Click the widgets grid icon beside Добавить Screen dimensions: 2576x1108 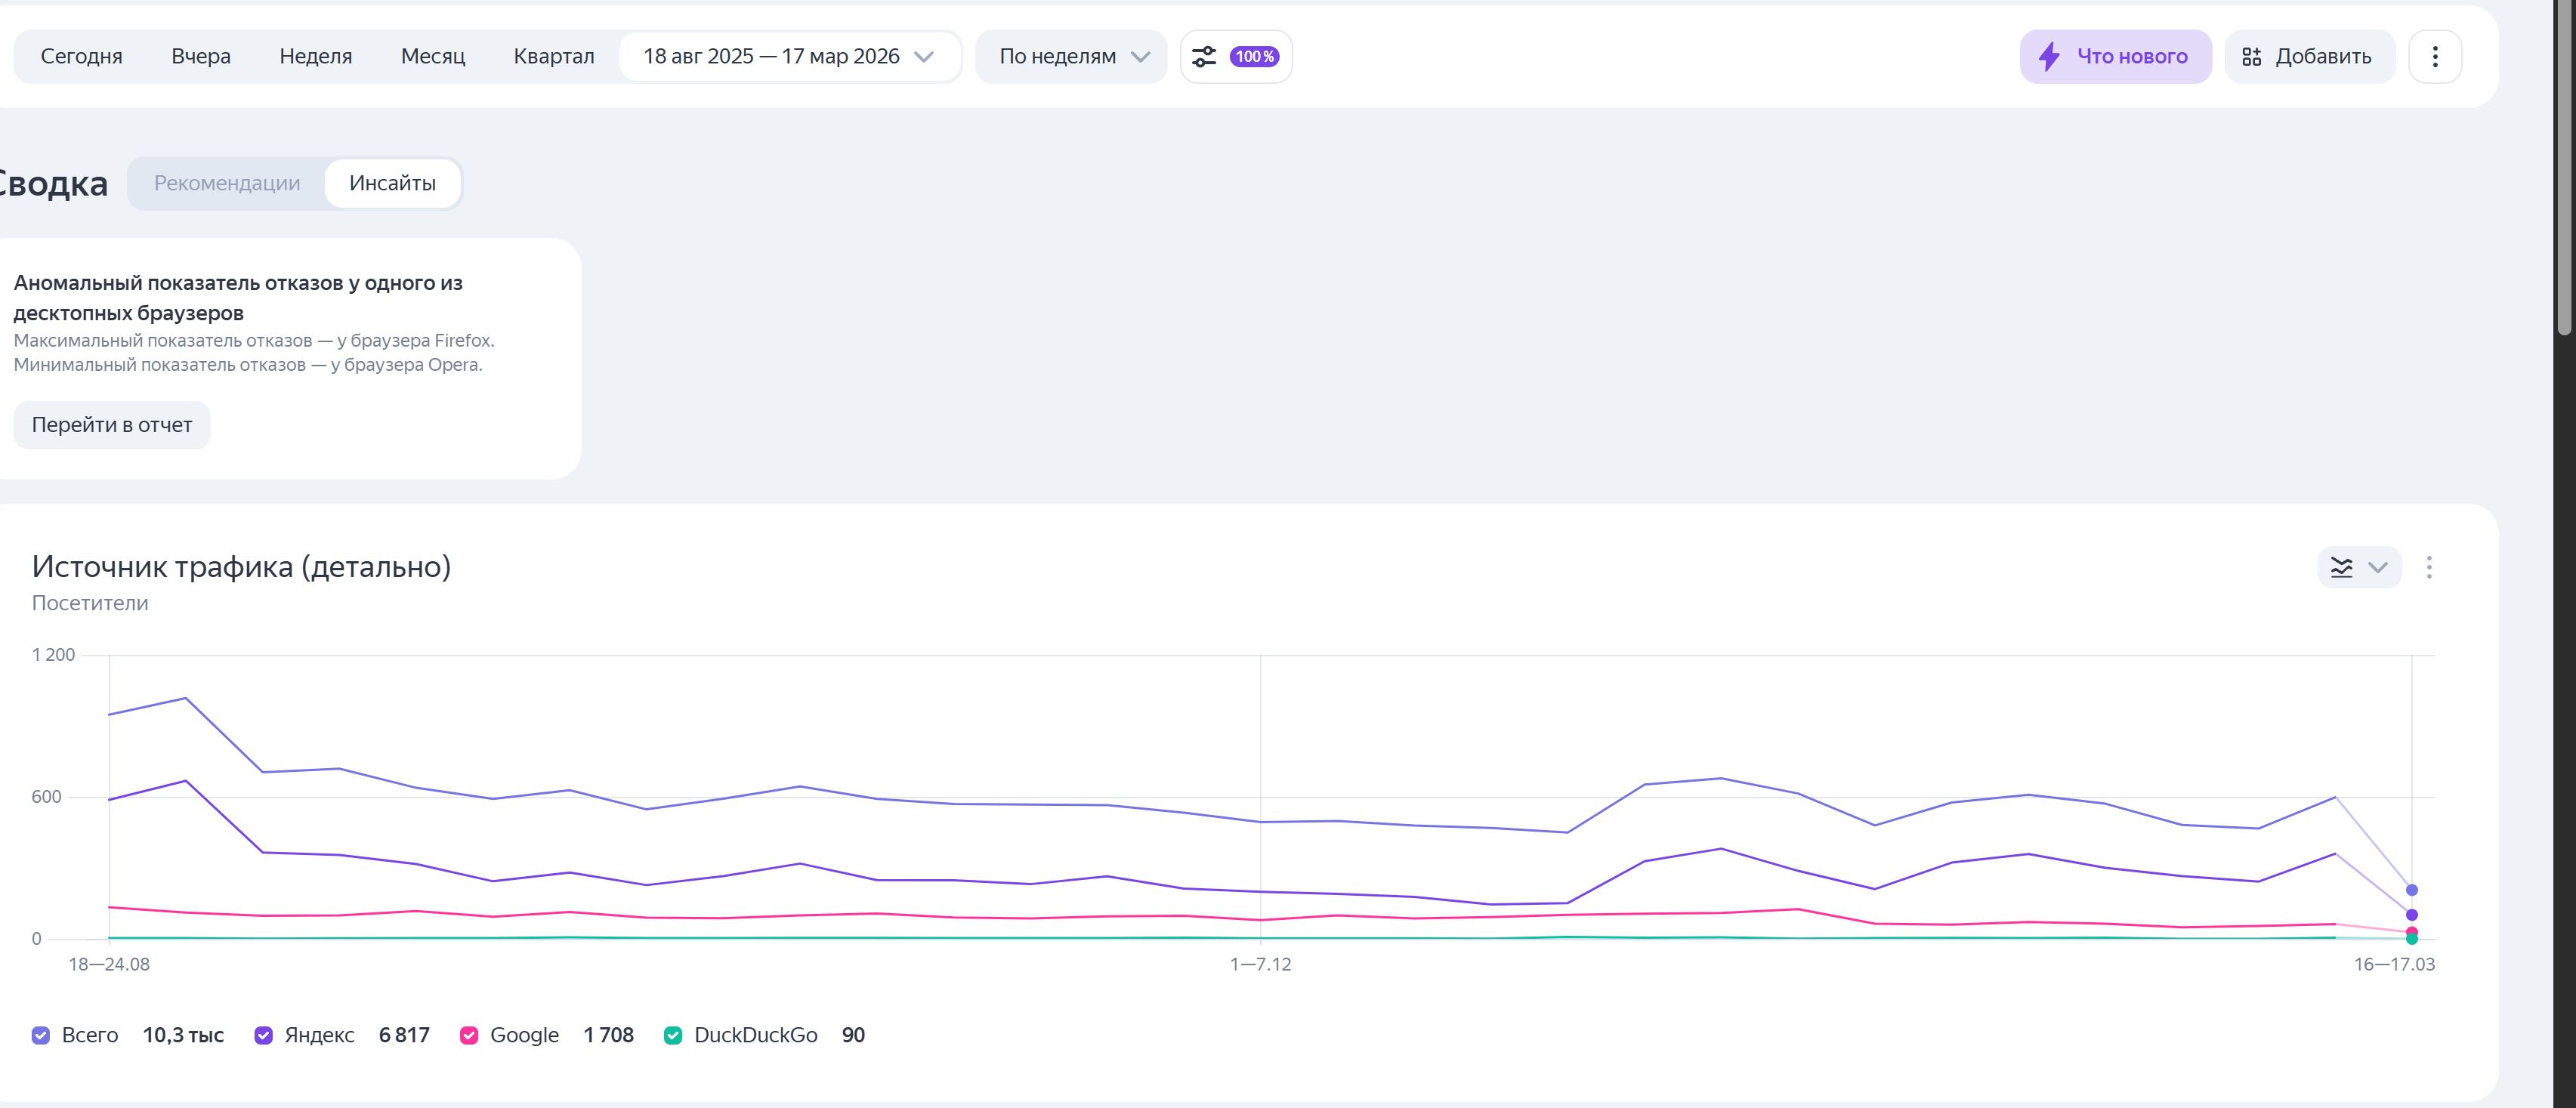tap(2251, 57)
